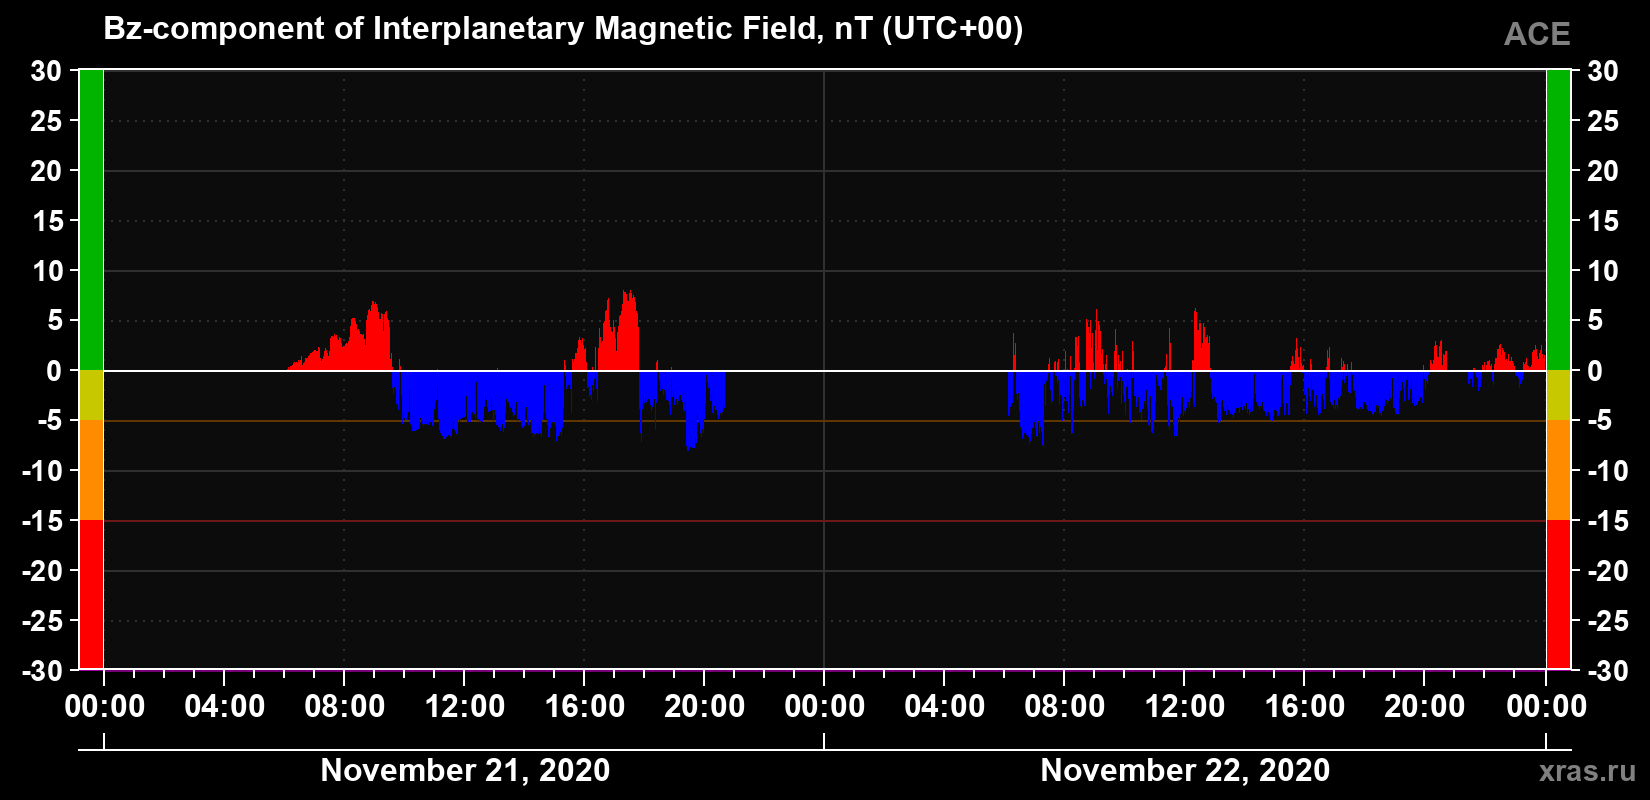Click the 04:00 time label for November 22

point(944,707)
